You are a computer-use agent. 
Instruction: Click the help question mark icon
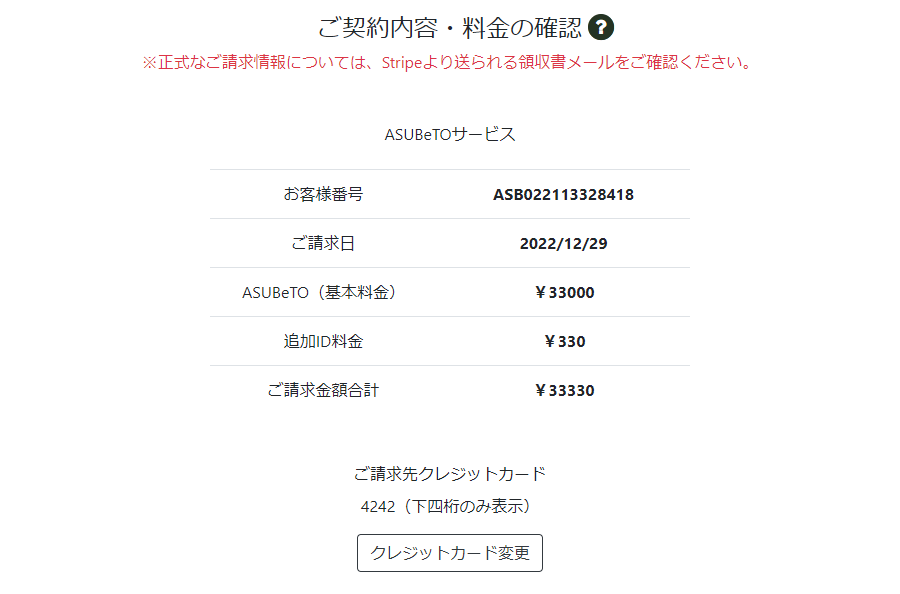pyautogui.click(x=601, y=28)
